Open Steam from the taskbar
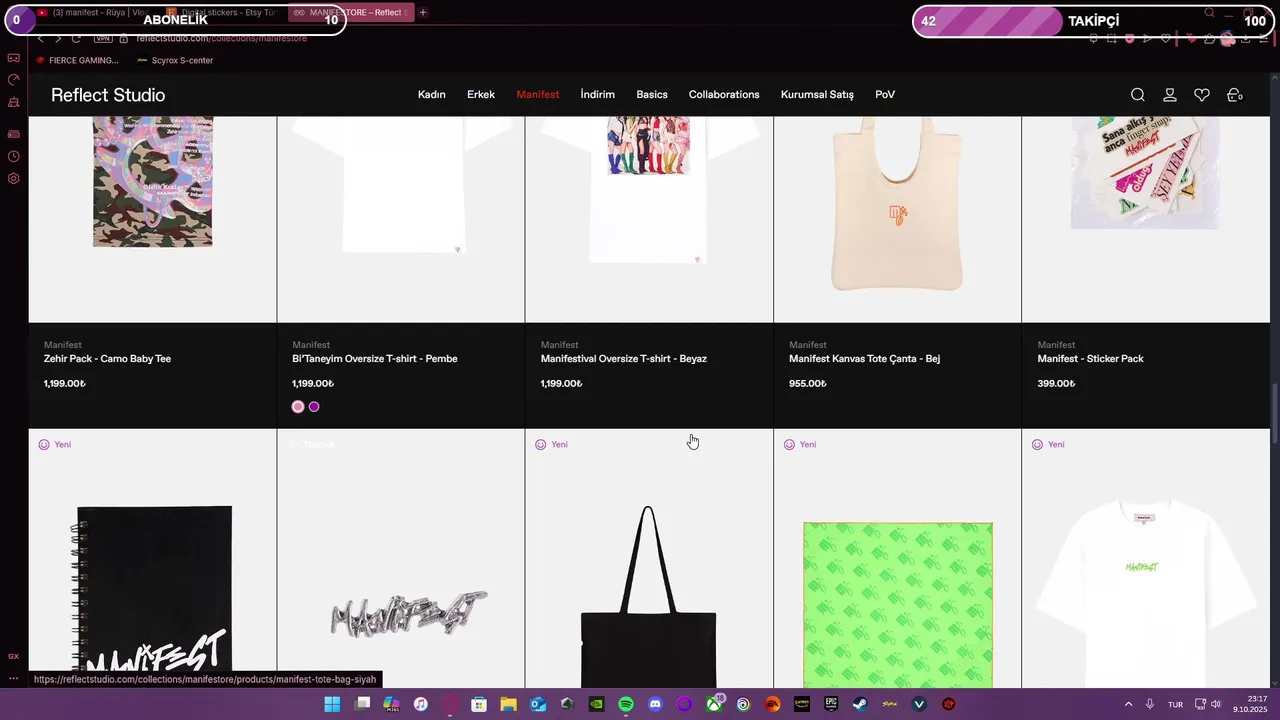 [x=860, y=704]
